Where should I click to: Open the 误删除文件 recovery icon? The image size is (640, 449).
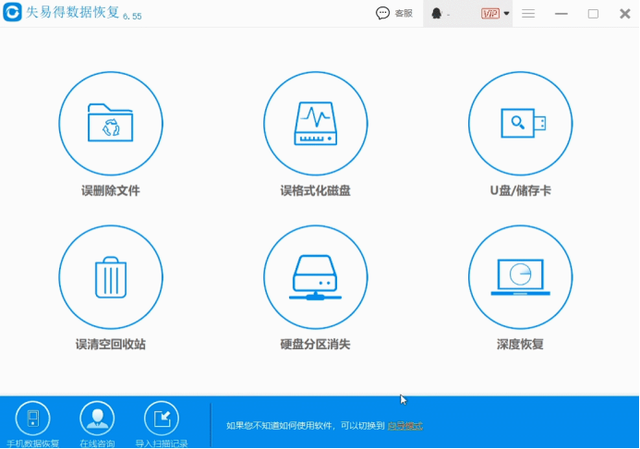[x=111, y=124]
